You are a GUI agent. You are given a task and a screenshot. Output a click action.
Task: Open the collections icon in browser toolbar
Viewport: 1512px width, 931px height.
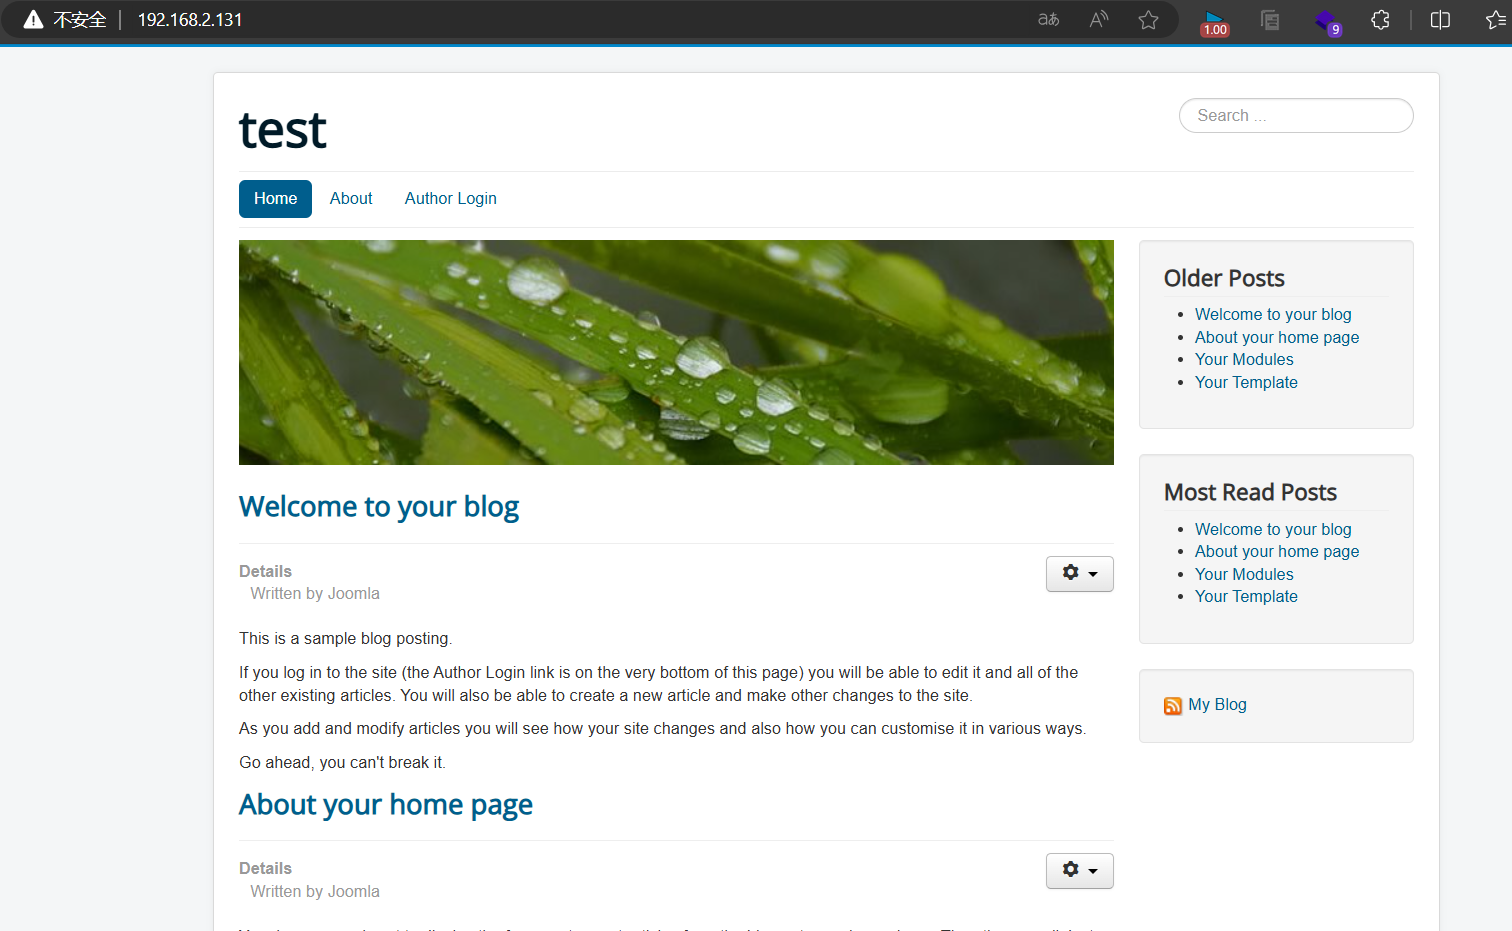click(x=1270, y=19)
